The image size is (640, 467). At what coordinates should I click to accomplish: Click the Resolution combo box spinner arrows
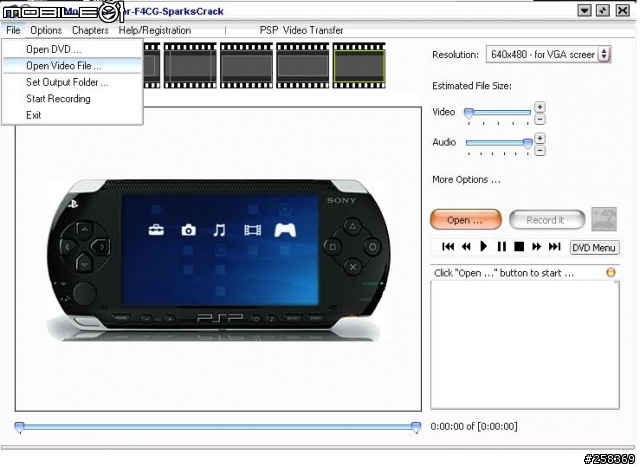tap(604, 54)
